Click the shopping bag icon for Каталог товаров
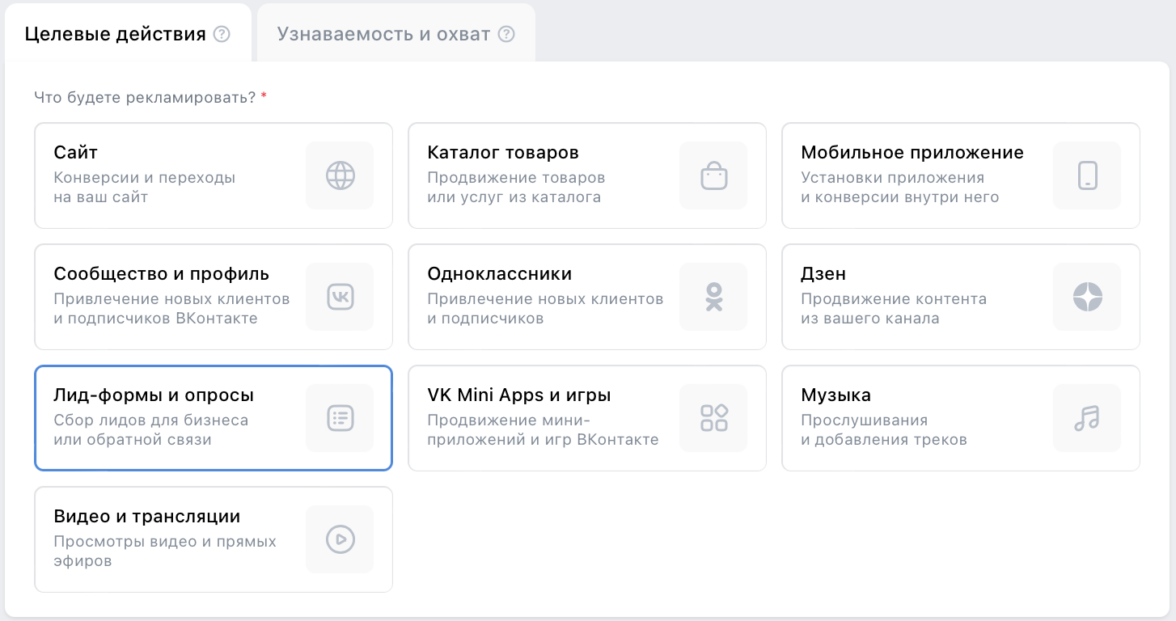The height and width of the screenshot is (621, 1176). coord(714,175)
